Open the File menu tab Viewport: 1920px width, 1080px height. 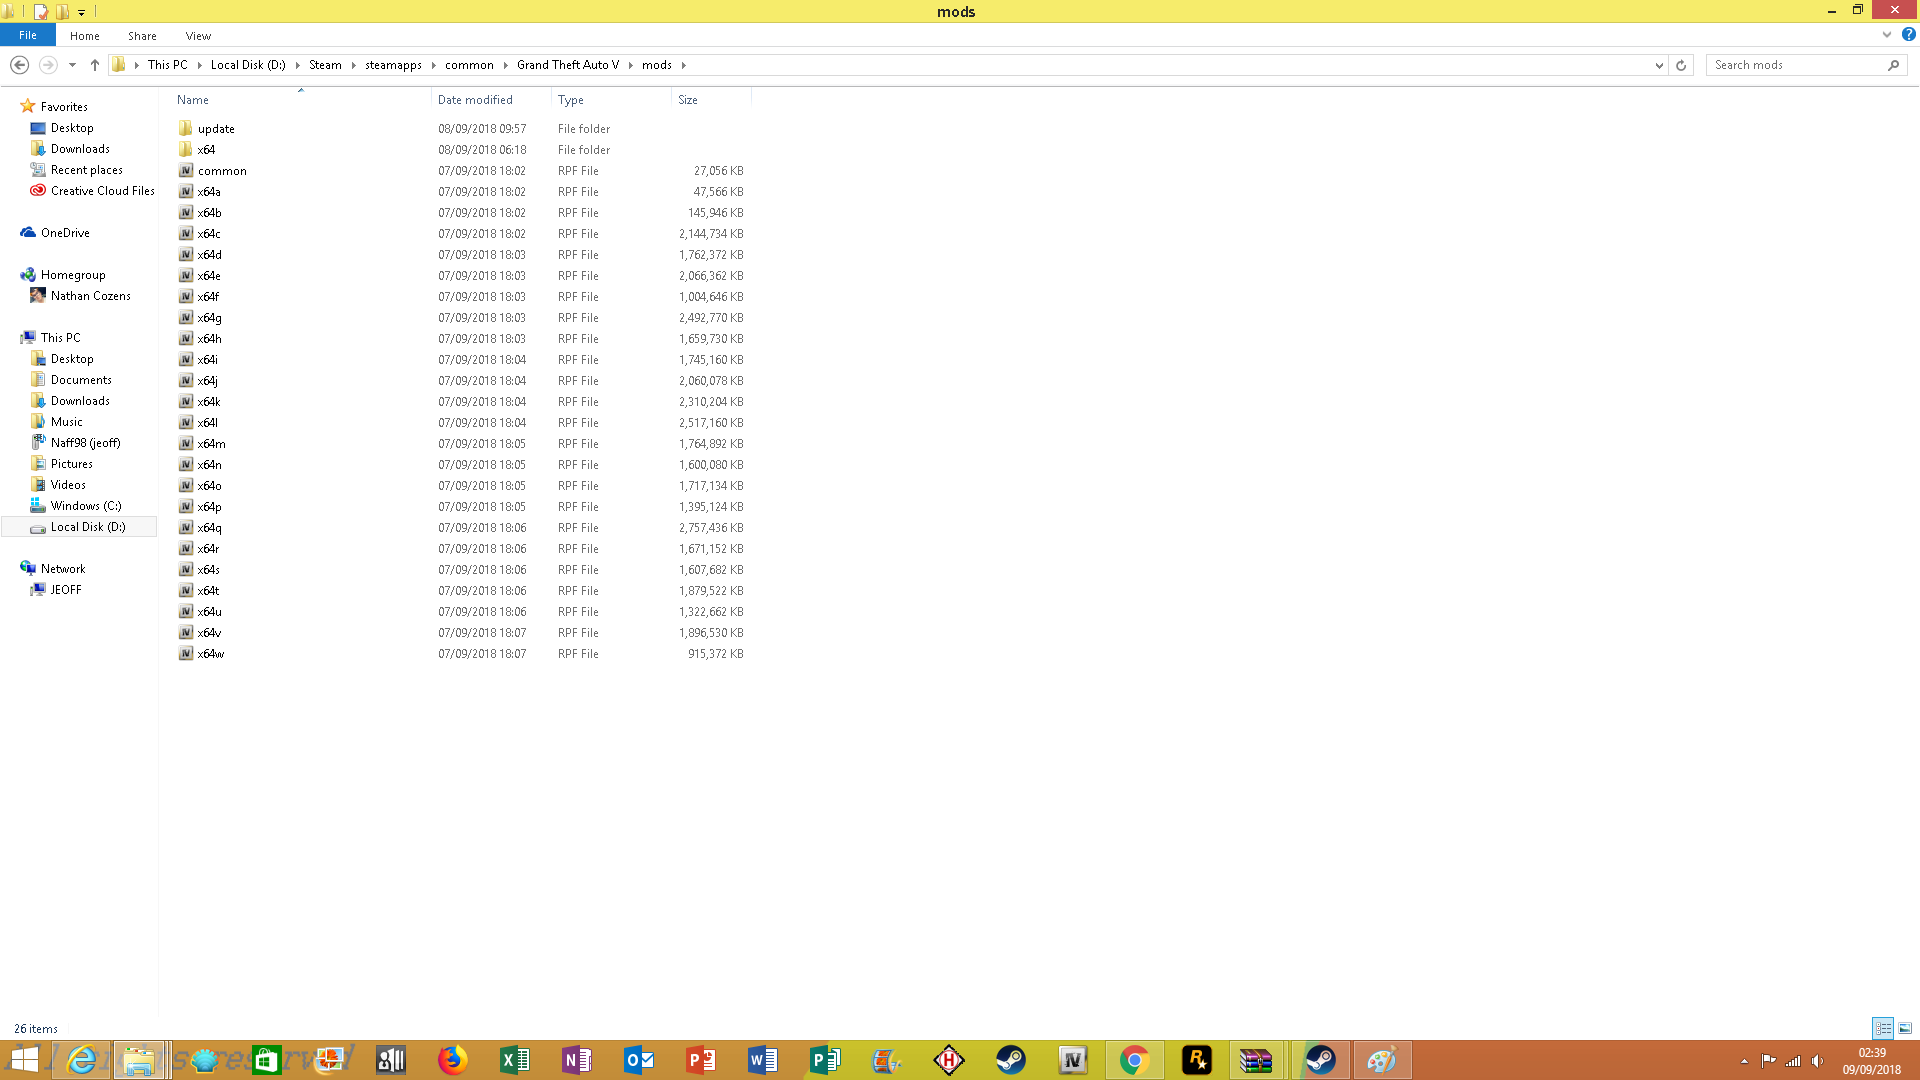[28, 35]
